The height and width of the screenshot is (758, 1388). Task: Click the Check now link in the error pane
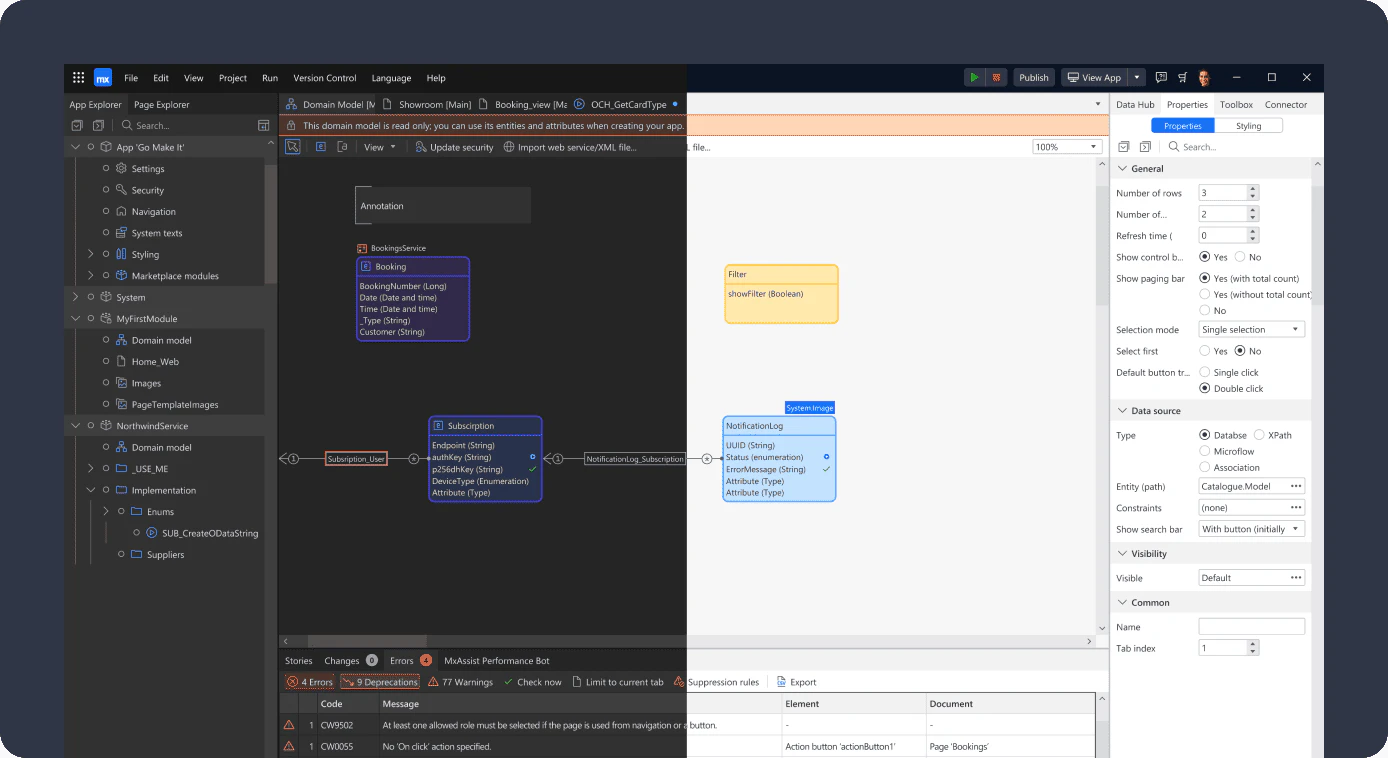533,681
